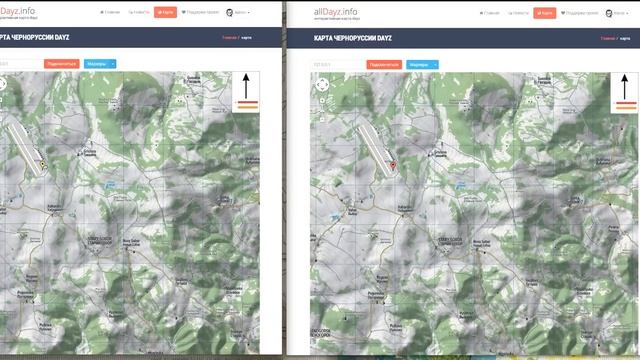This screenshot has width=640, height=360.
Task: Zoom out the right window map
Action: click(322, 119)
